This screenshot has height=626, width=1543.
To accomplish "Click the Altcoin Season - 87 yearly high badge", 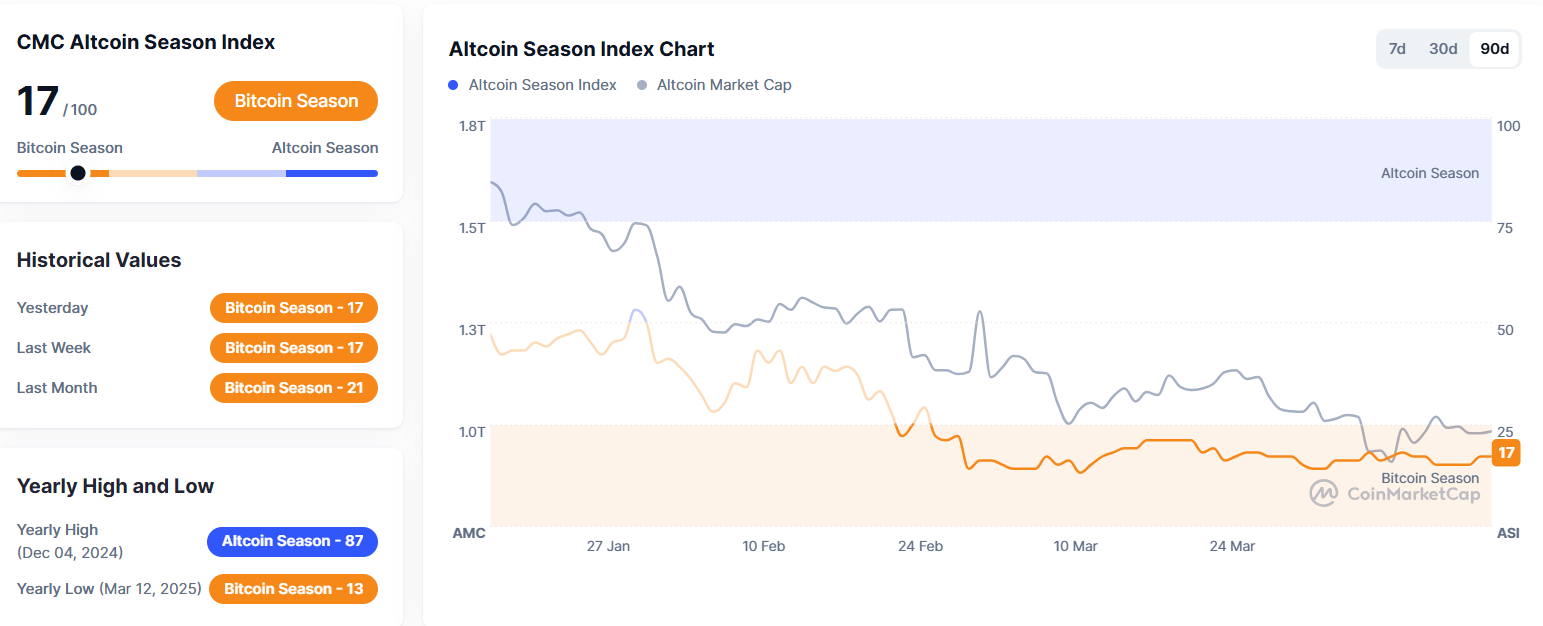I will 292,541.
